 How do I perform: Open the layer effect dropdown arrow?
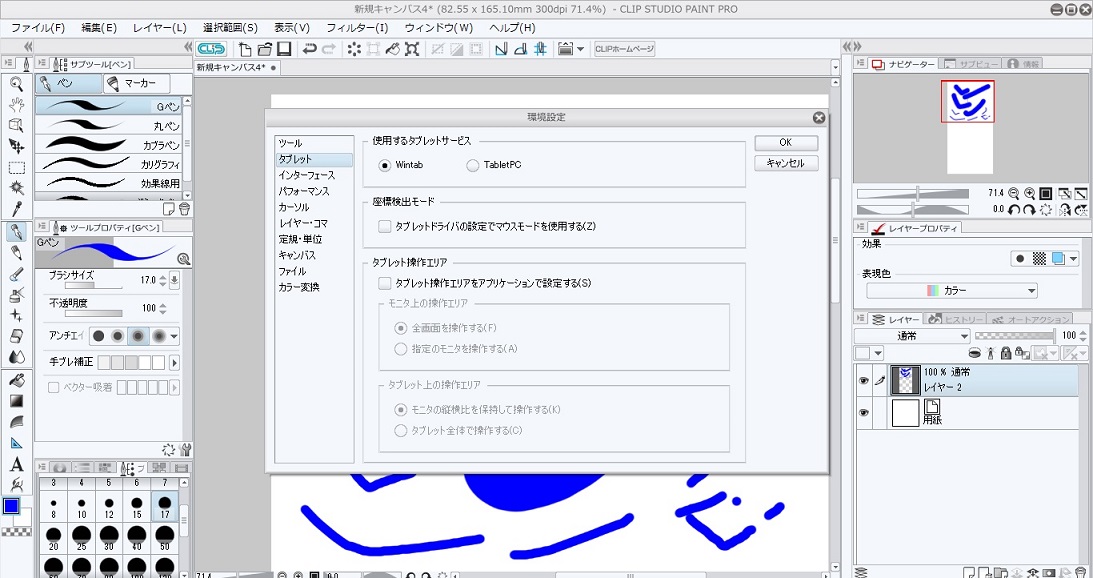click(x=1073, y=259)
